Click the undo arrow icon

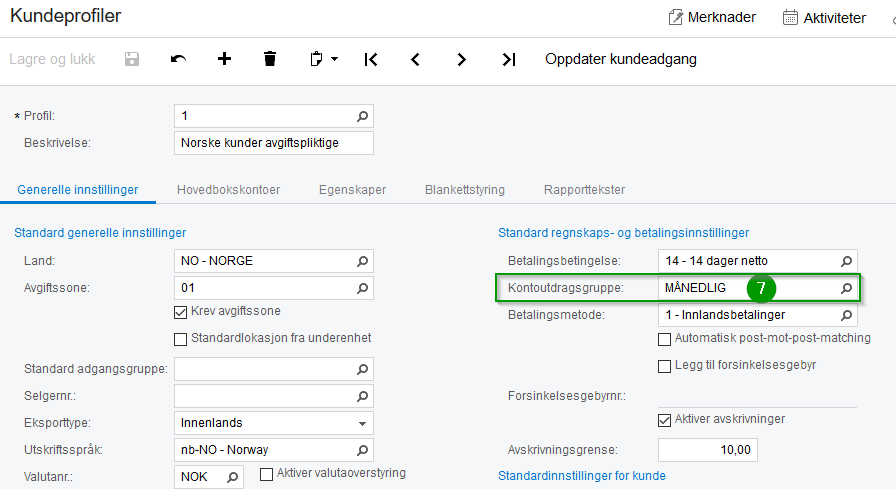click(x=178, y=59)
